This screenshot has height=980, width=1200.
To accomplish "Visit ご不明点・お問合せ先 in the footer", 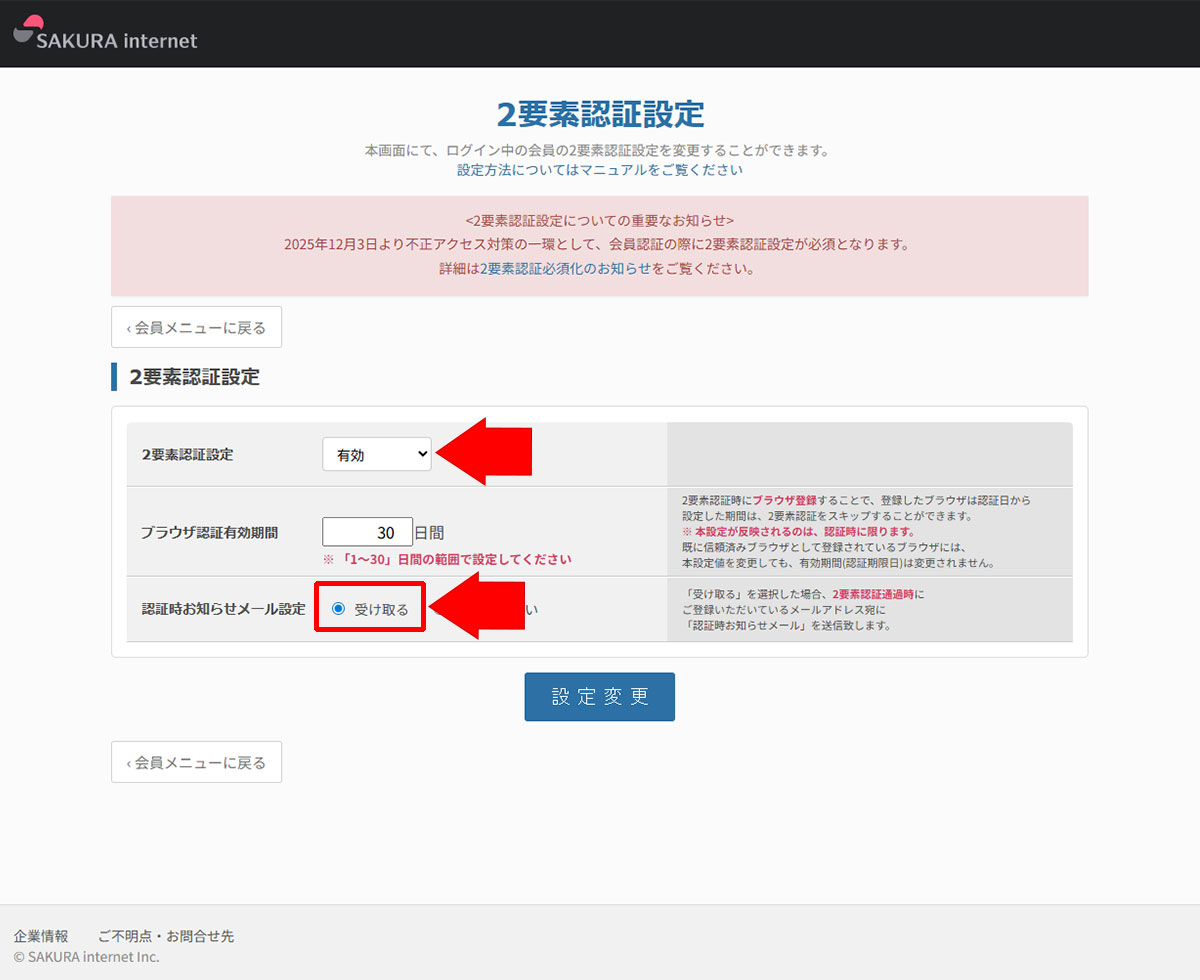I will point(166,936).
